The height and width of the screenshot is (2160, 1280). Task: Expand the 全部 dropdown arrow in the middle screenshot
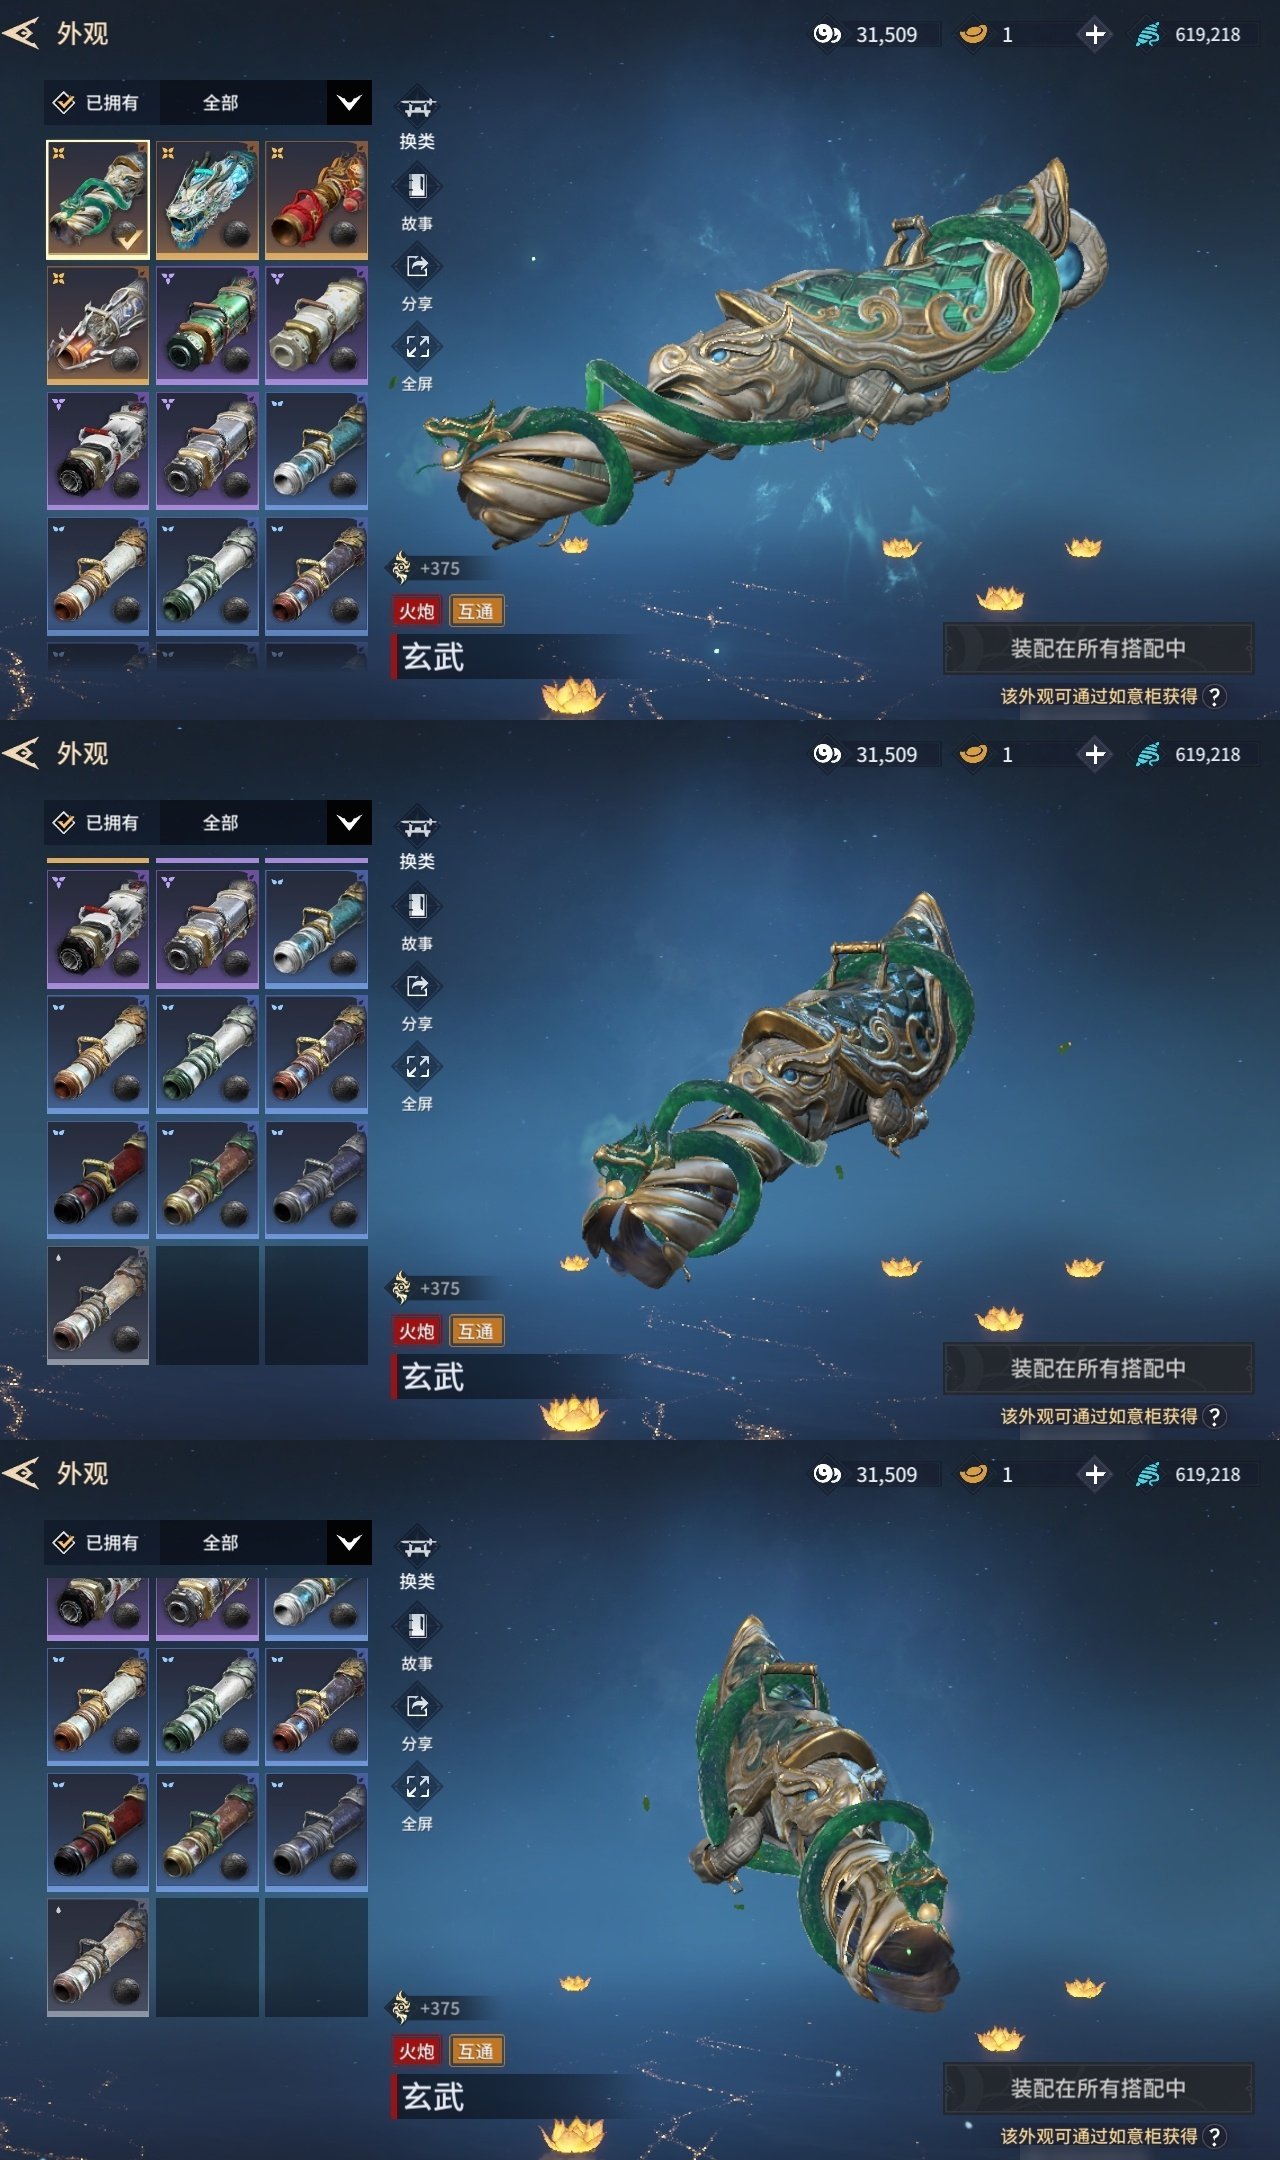click(349, 822)
